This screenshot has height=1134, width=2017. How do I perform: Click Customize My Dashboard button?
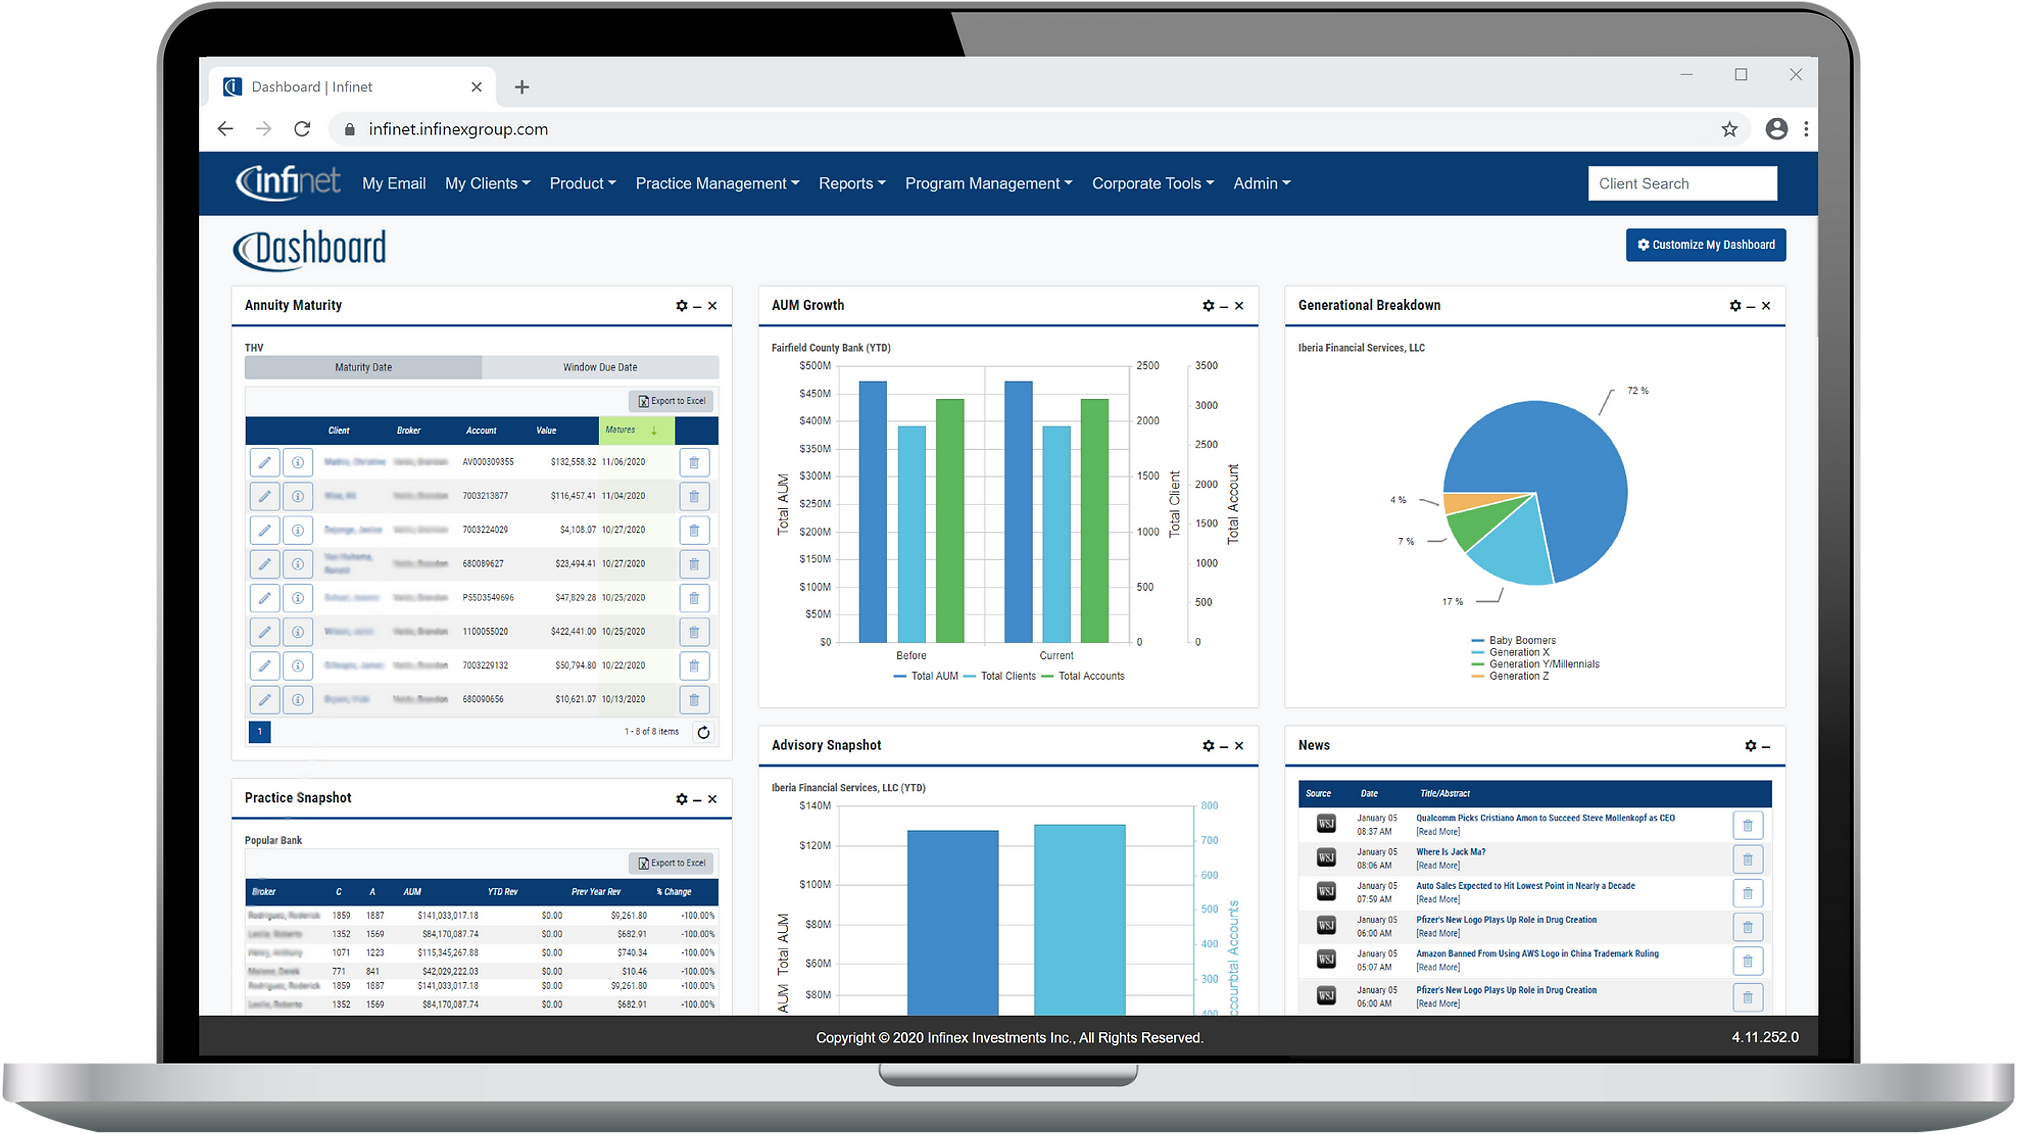point(1705,245)
